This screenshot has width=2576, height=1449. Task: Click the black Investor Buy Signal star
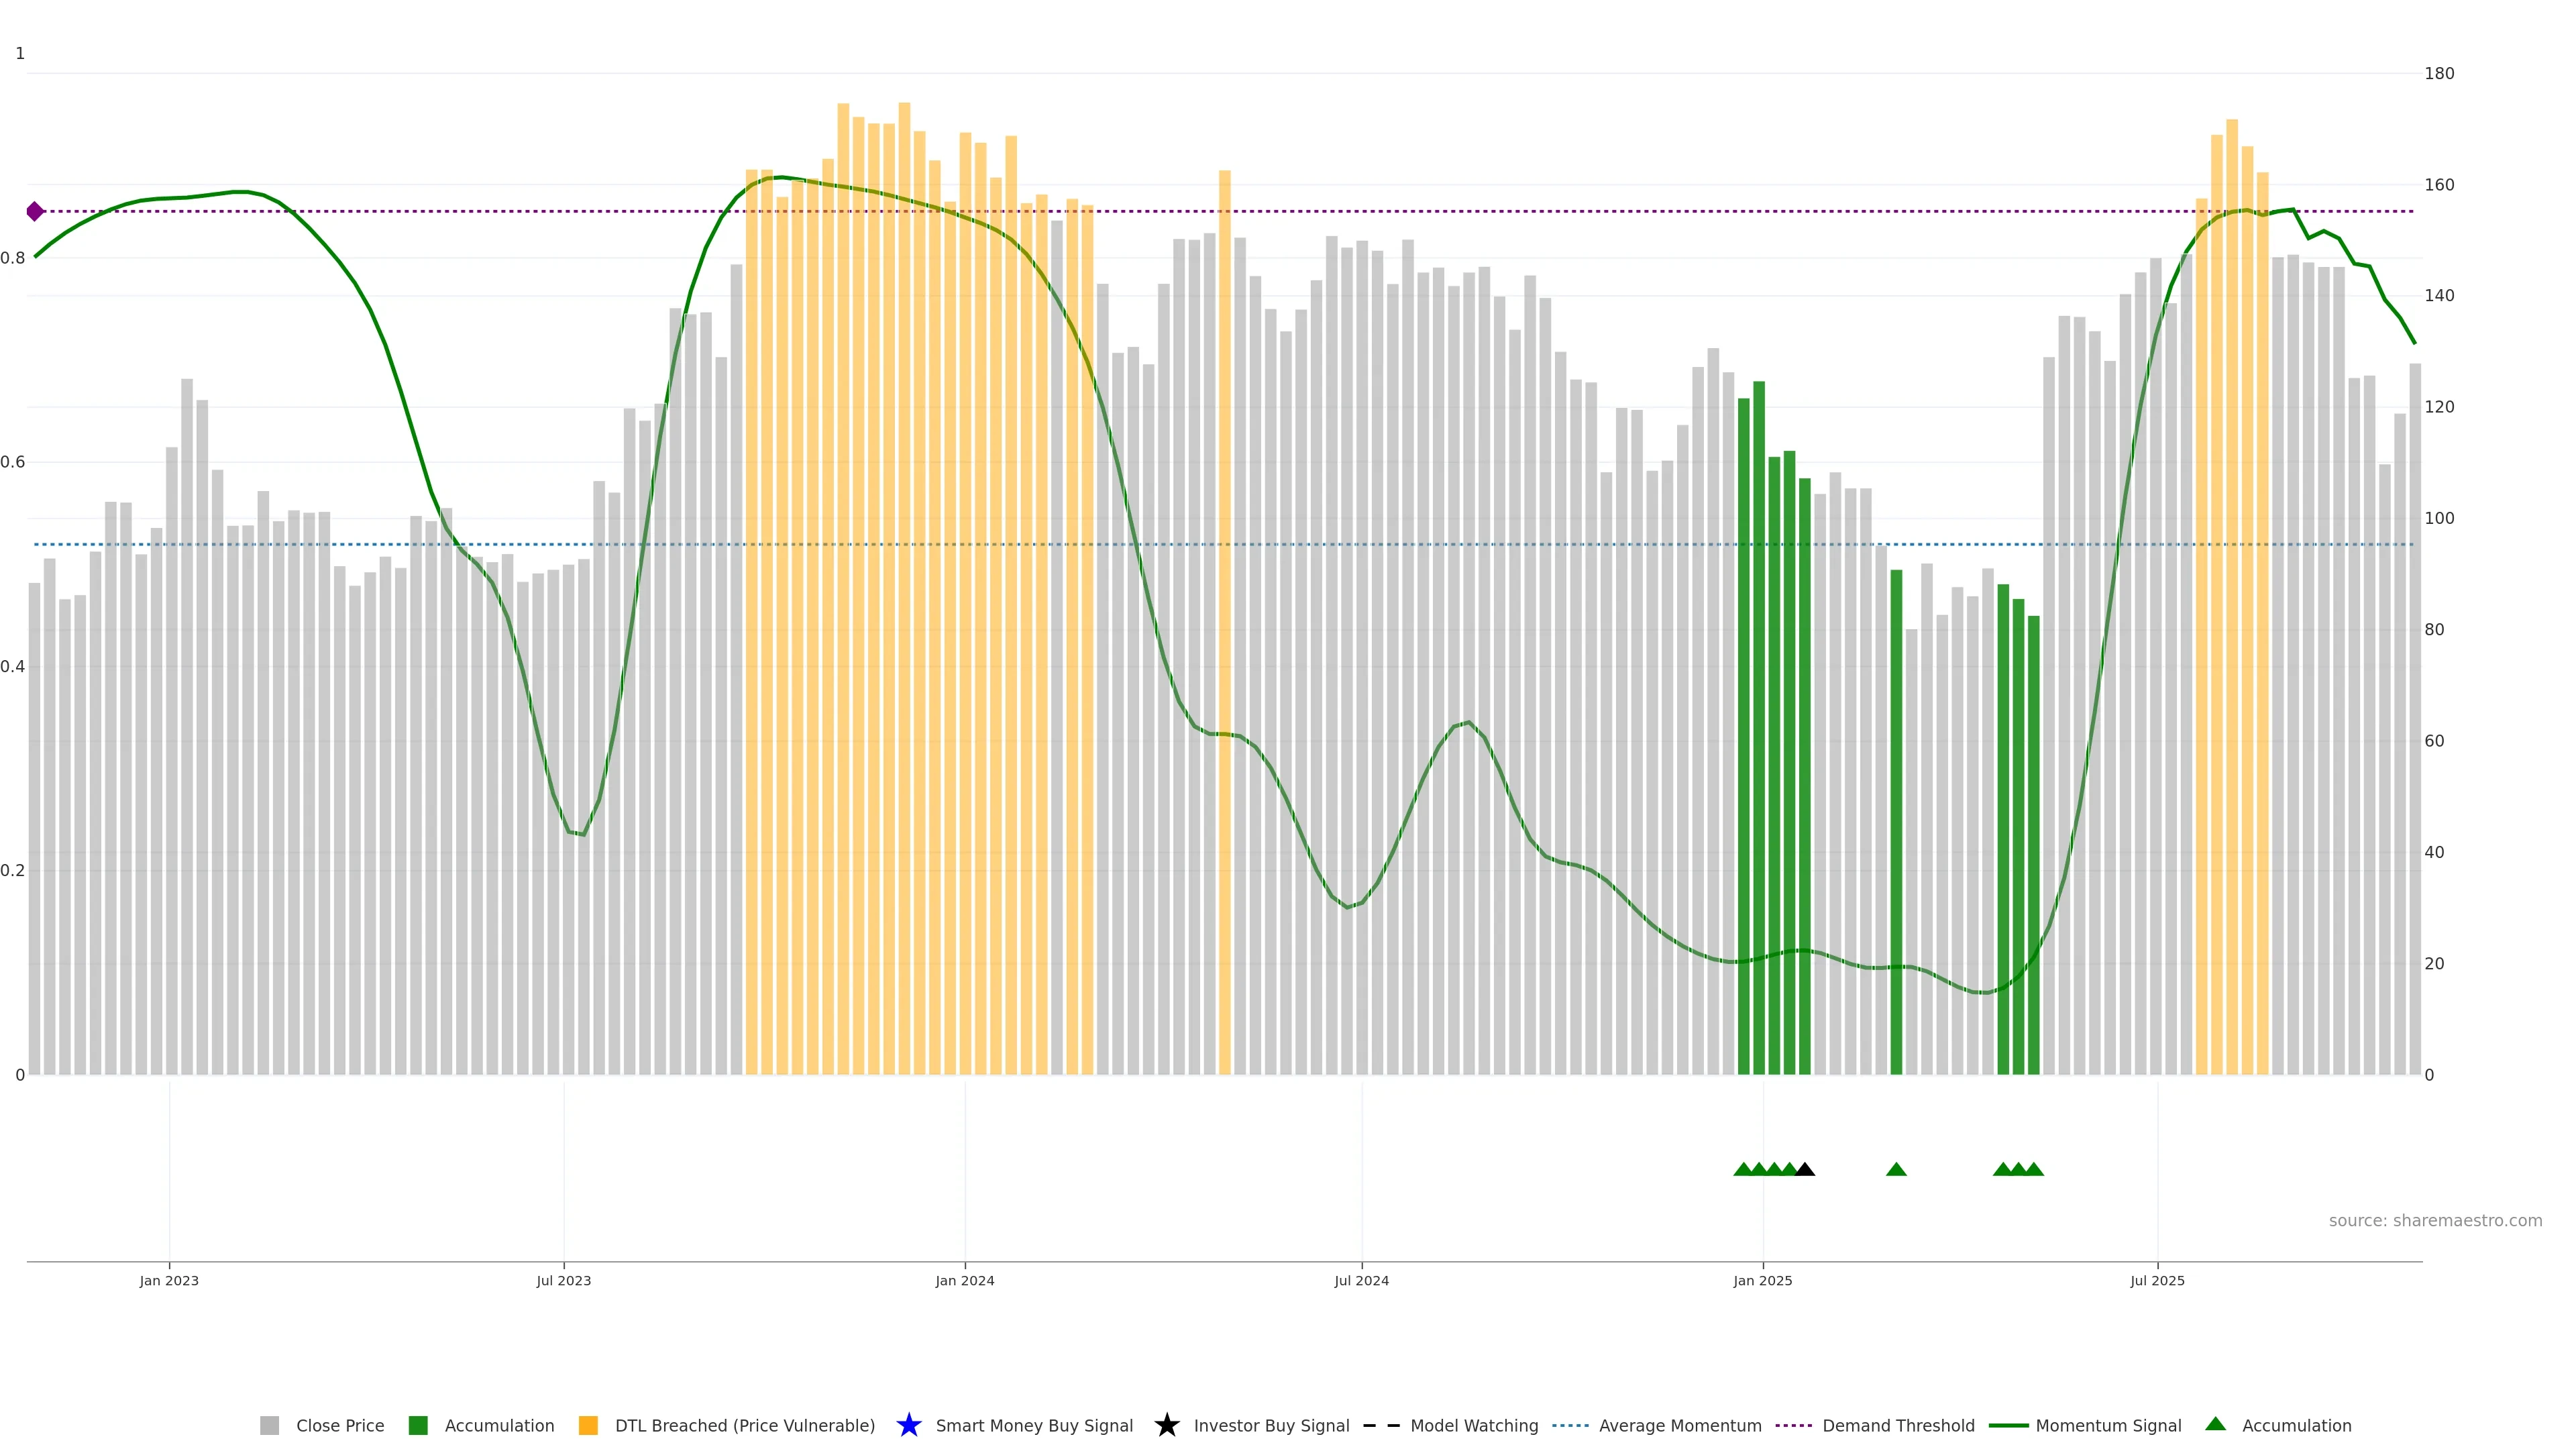[x=1166, y=1425]
